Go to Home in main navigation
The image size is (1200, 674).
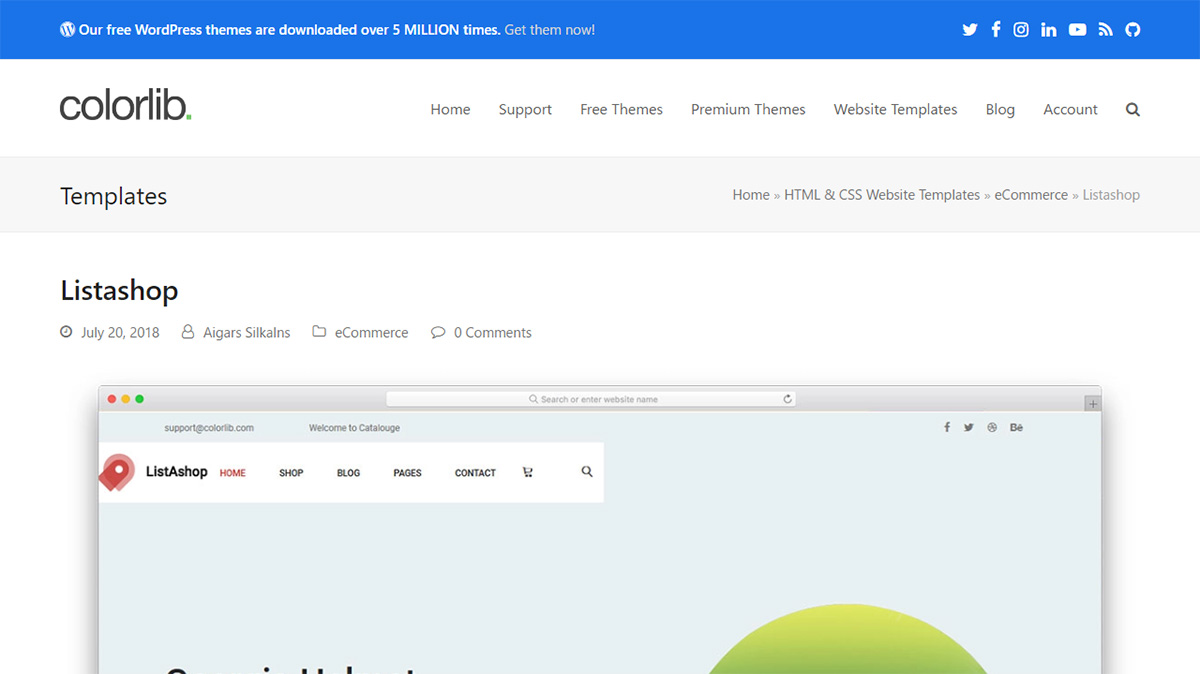pos(450,110)
